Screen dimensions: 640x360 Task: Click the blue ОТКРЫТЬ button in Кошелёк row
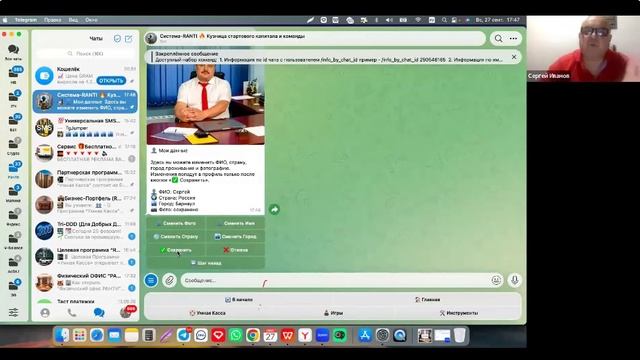click(x=111, y=81)
